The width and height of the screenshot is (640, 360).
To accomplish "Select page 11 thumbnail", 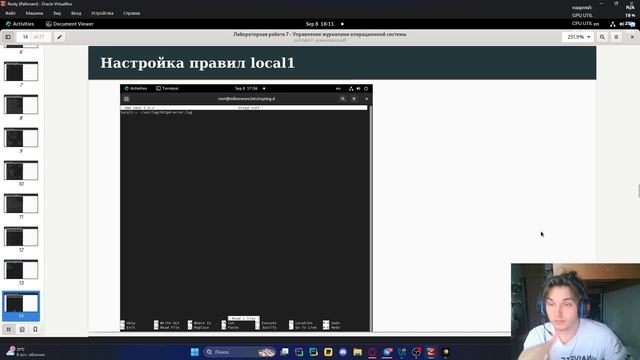I will 21,204.
